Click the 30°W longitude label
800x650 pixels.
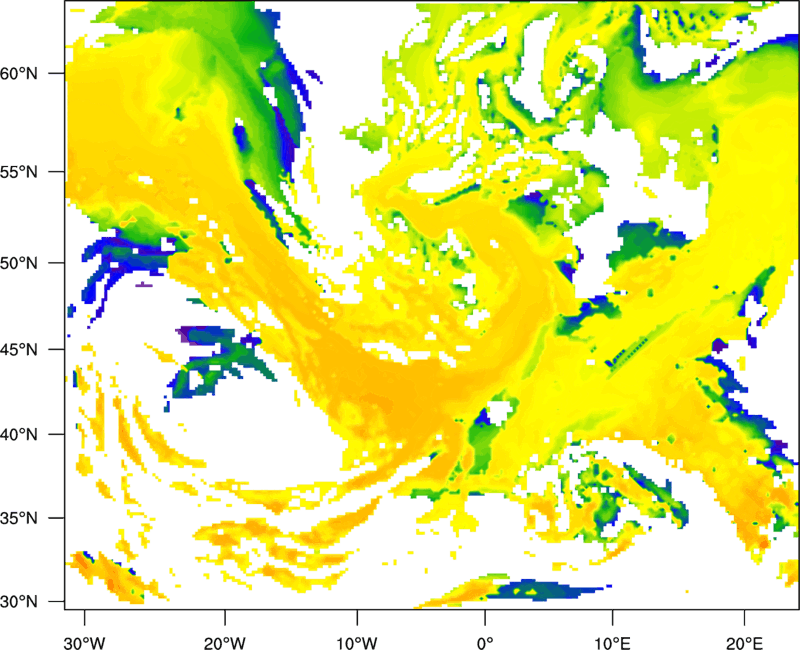[84, 643]
